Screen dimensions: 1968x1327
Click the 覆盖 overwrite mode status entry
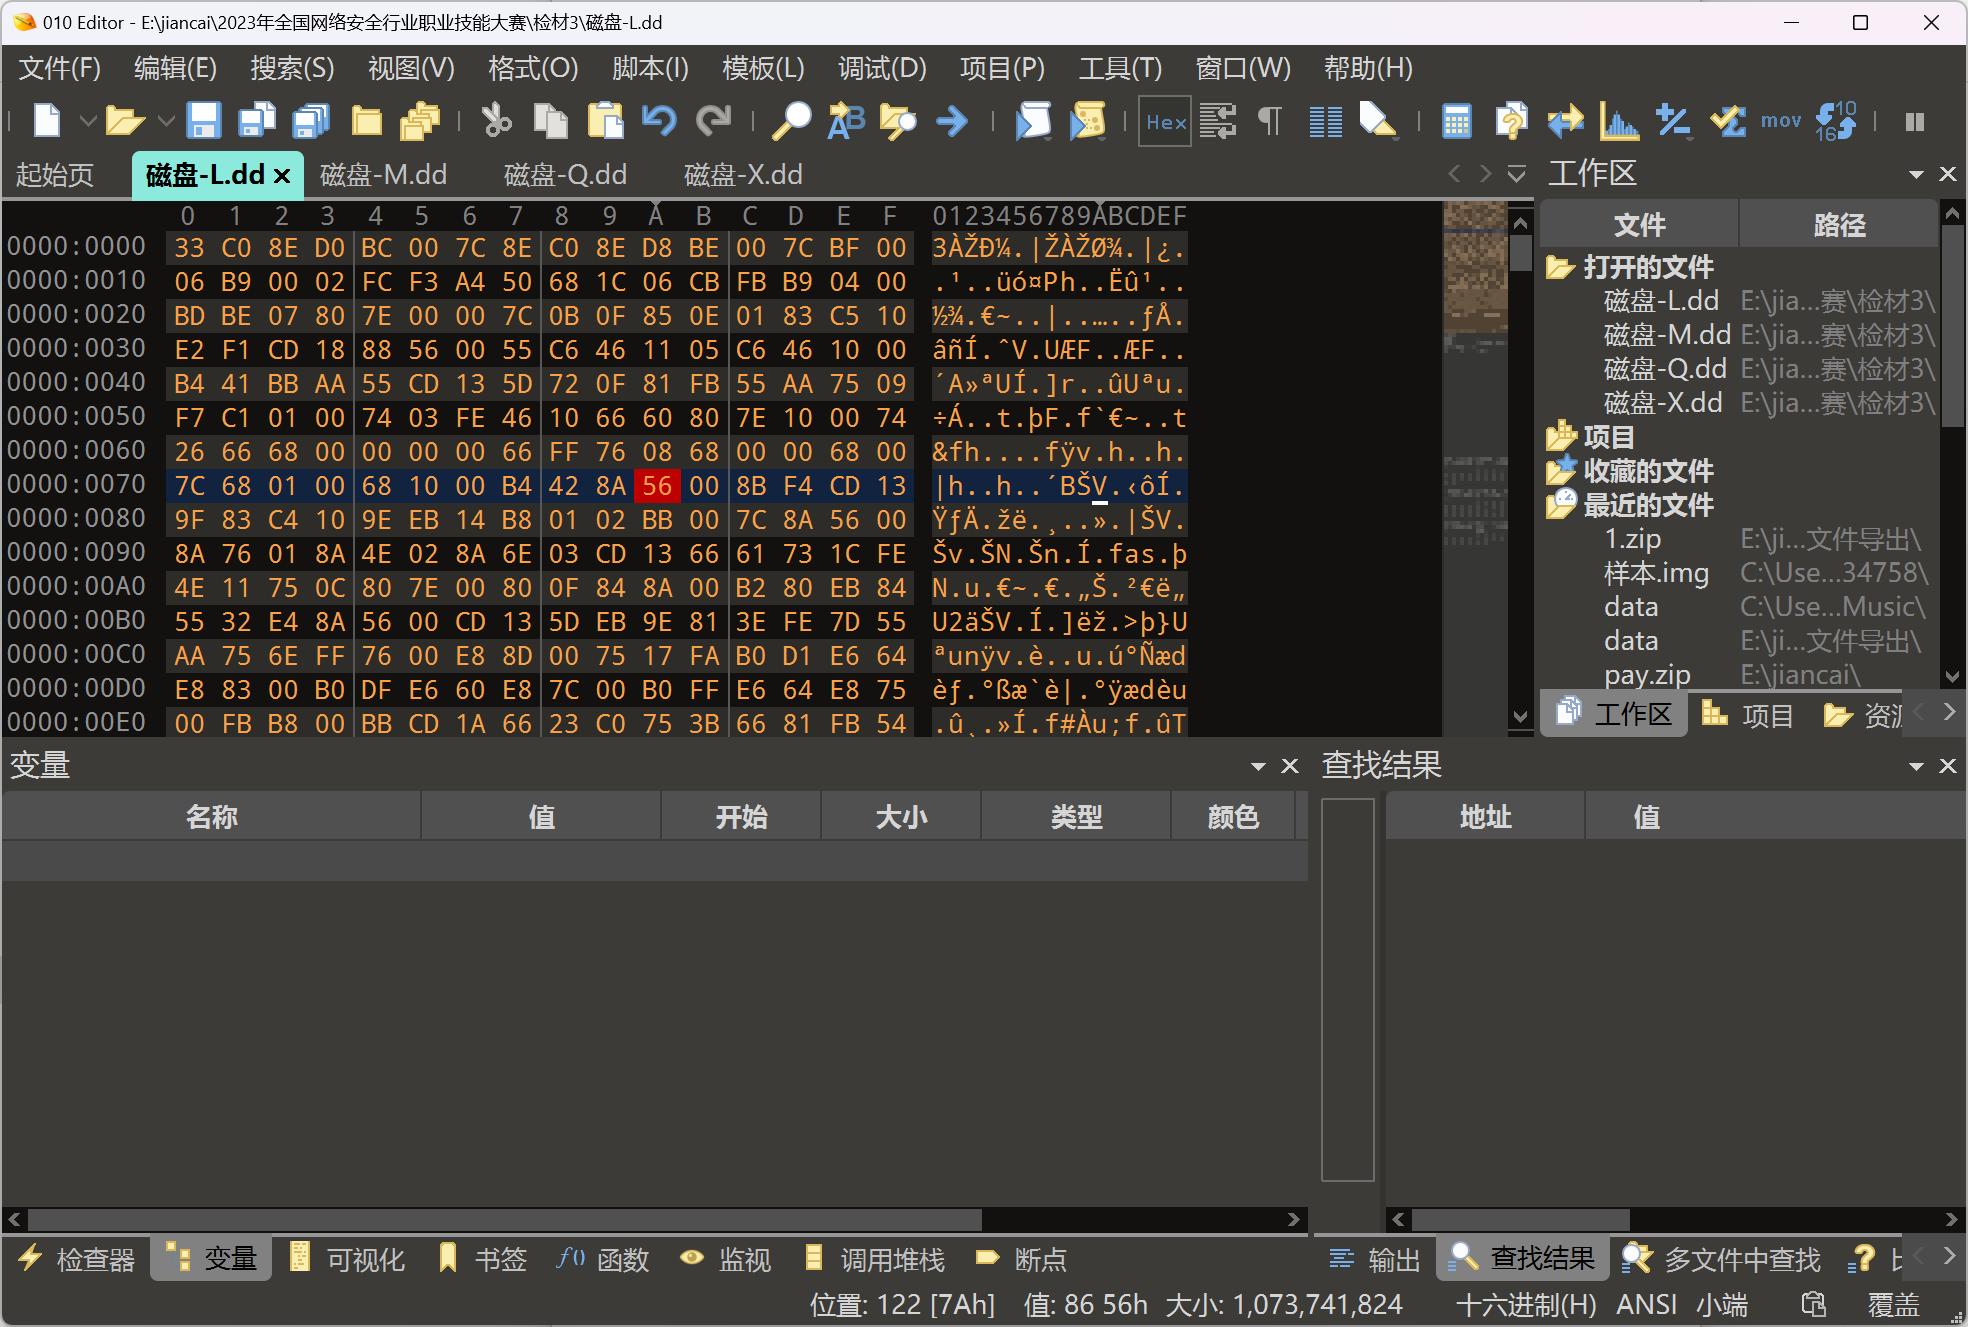click(1894, 1304)
